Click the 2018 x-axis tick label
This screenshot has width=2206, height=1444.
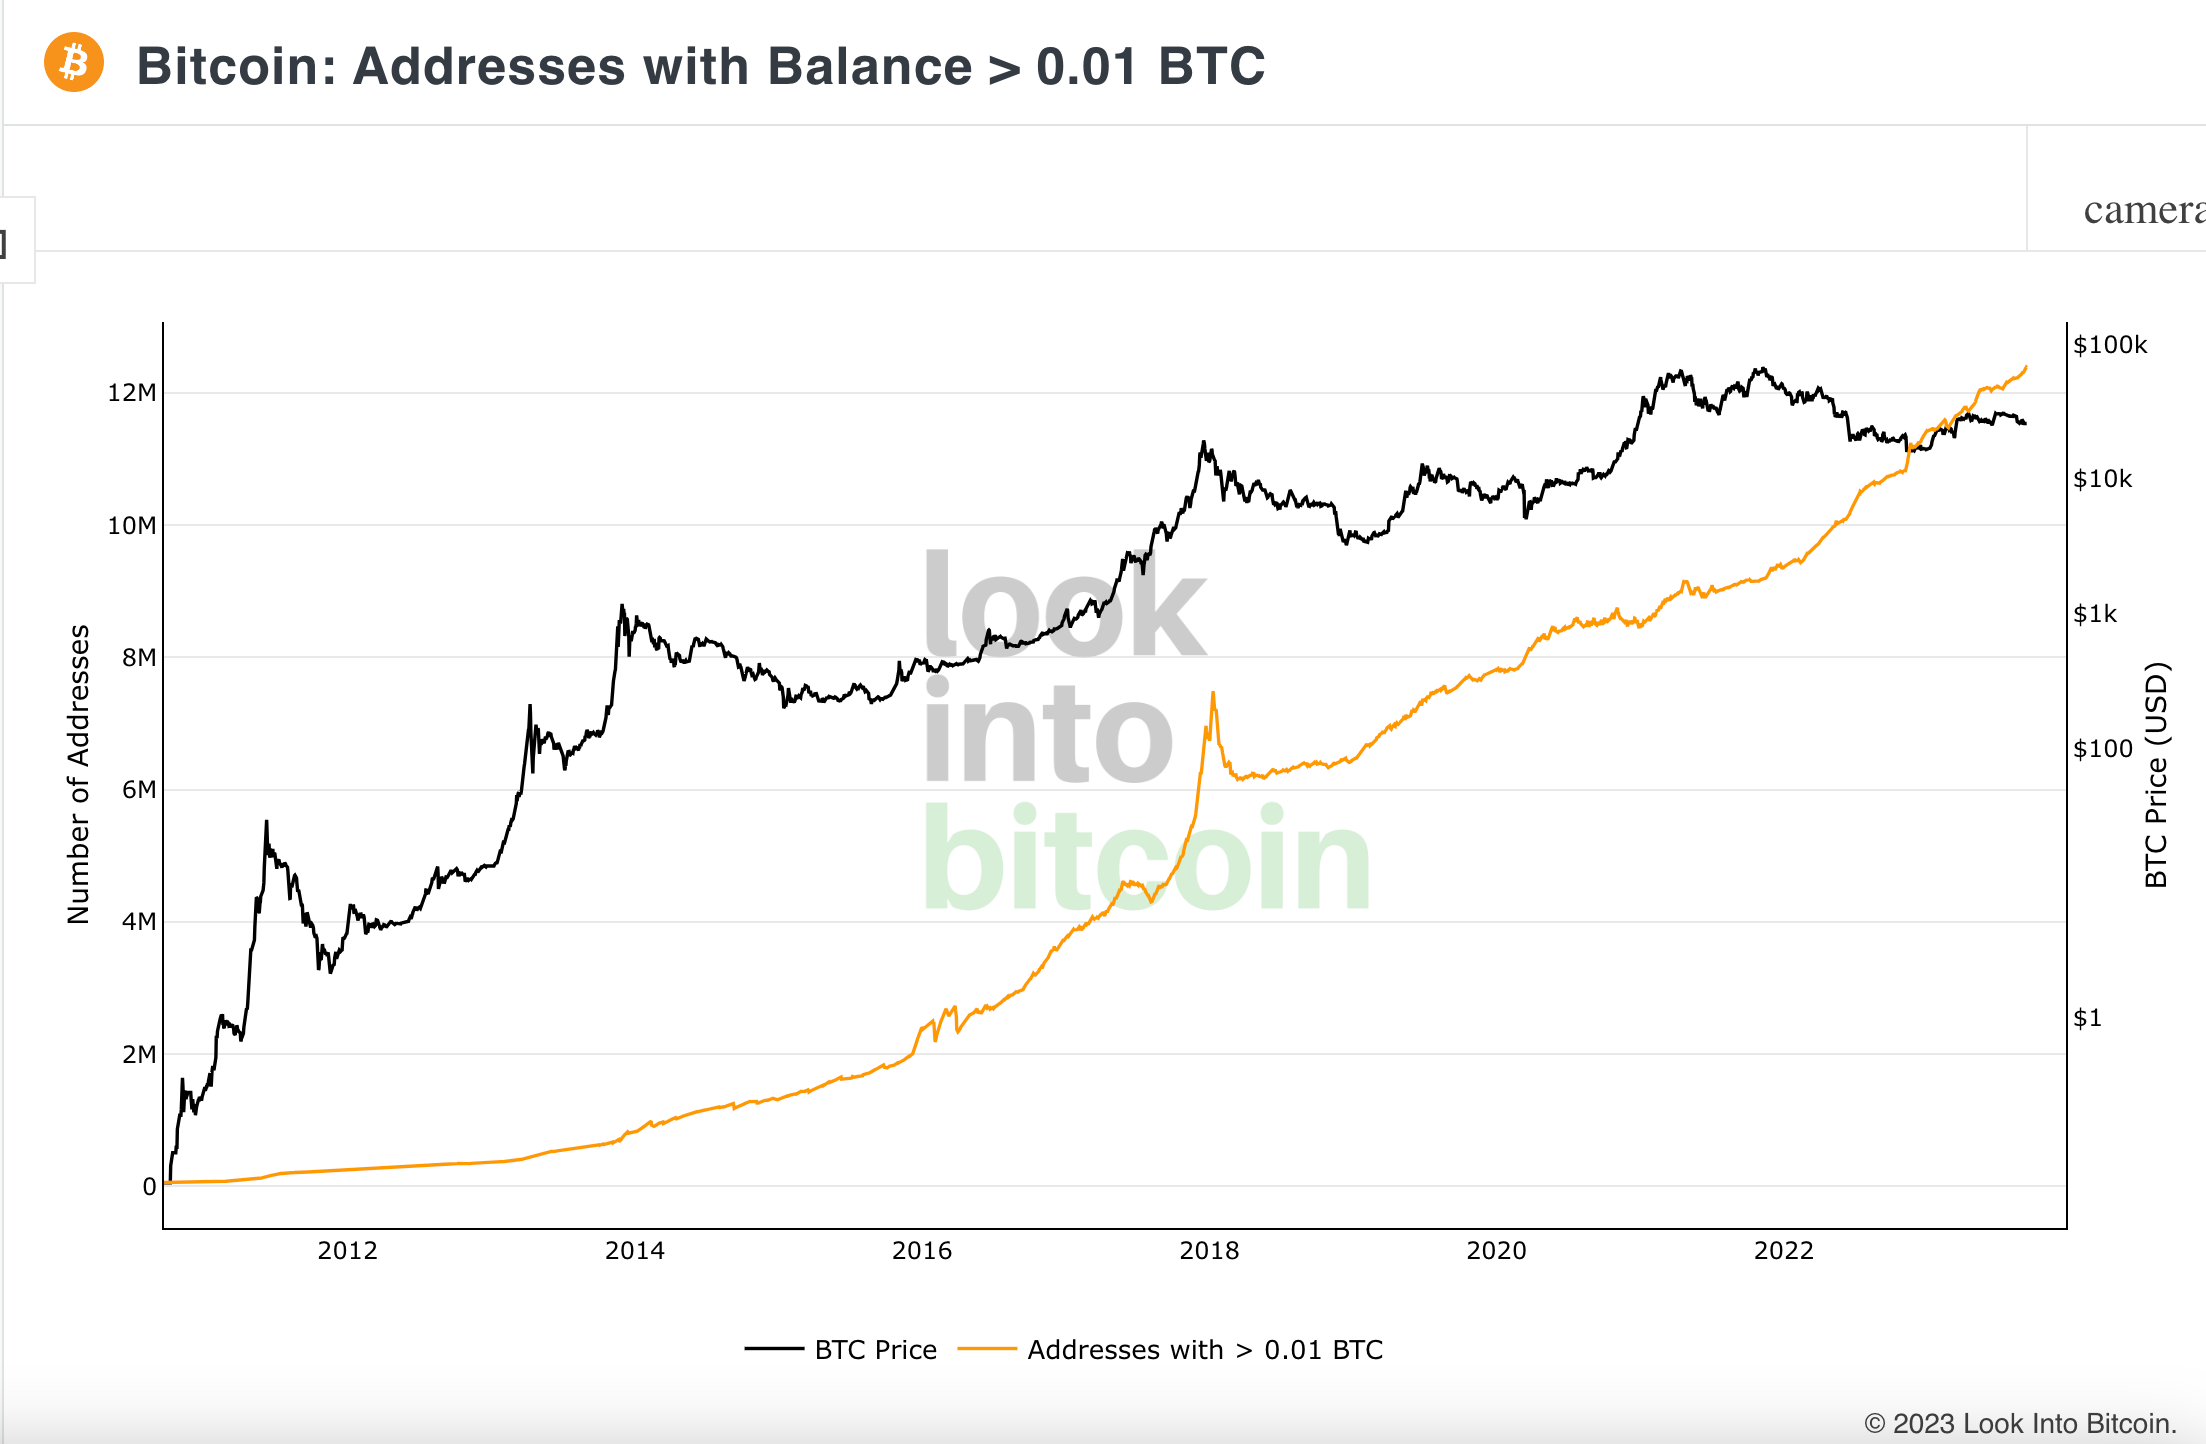tap(1209, 1251)
